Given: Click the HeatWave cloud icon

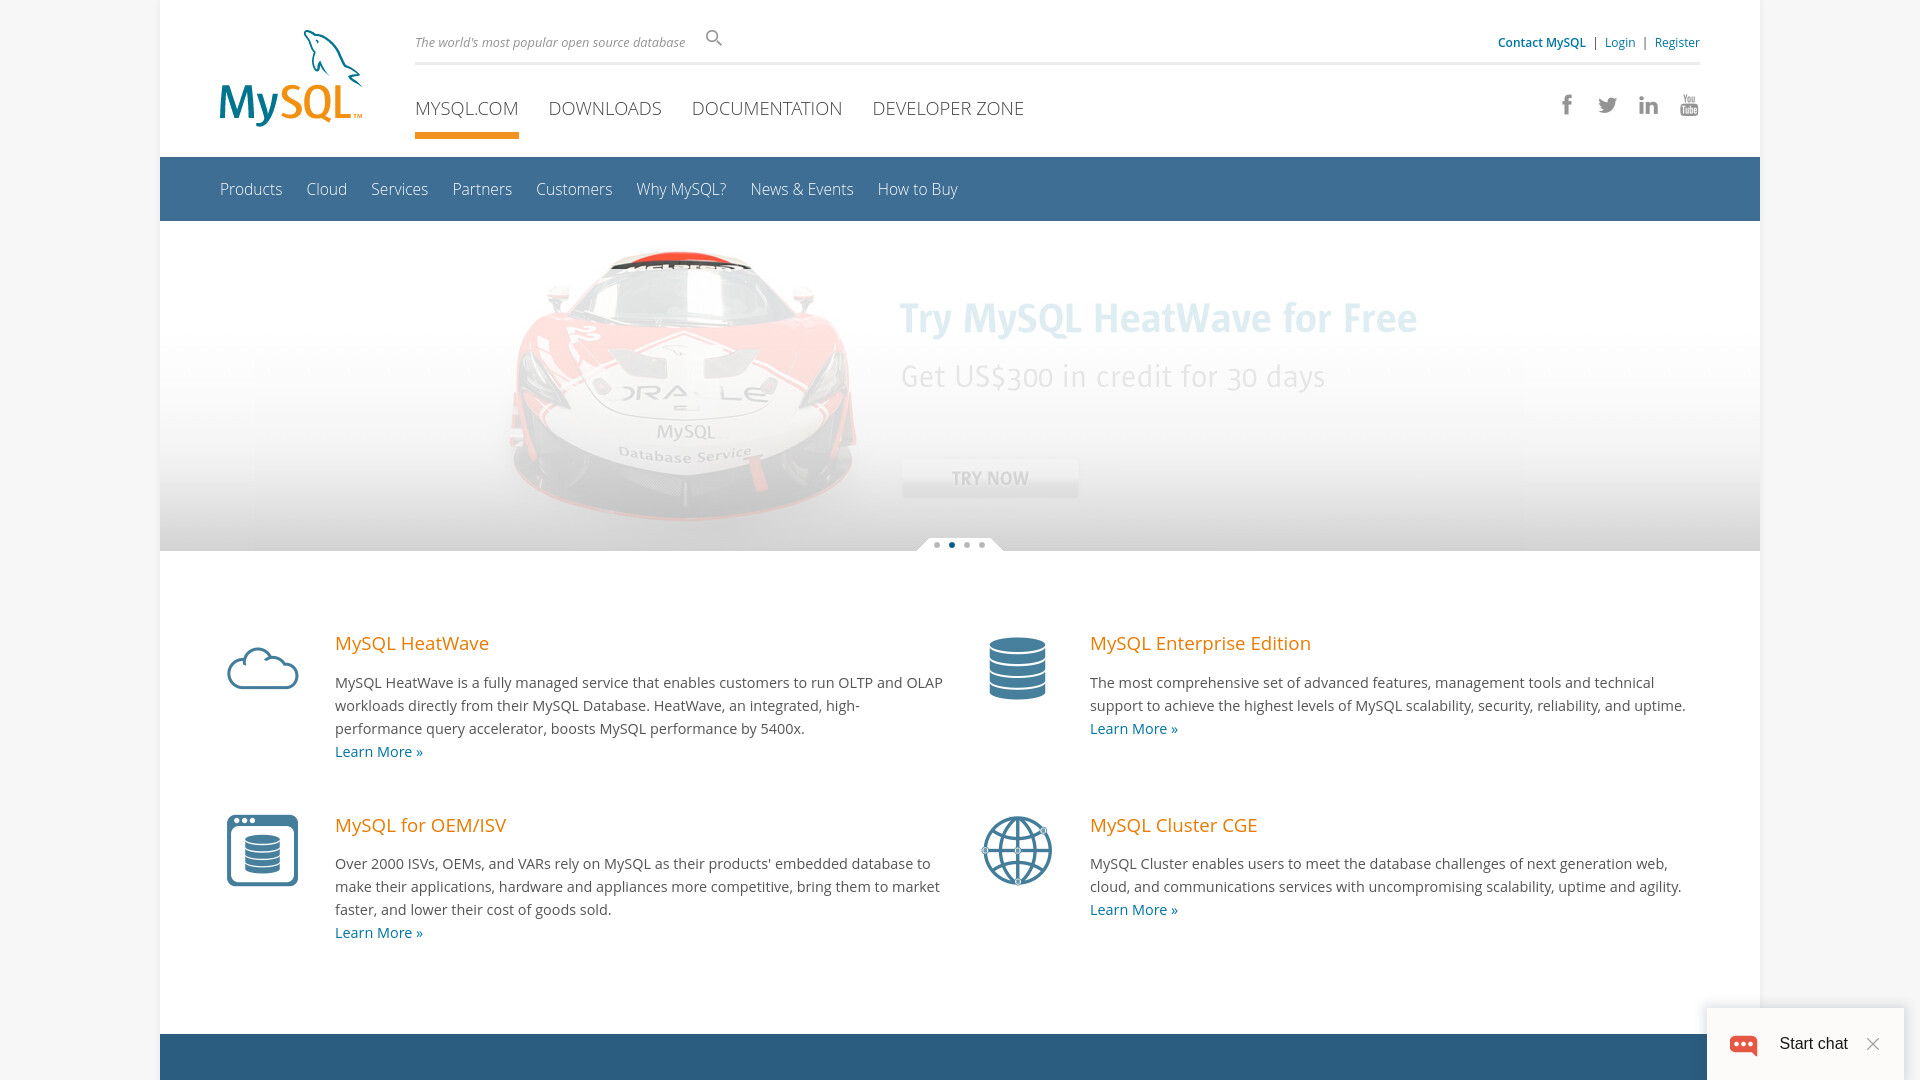Looking at the screenshot, I should (x=262, y=668).
